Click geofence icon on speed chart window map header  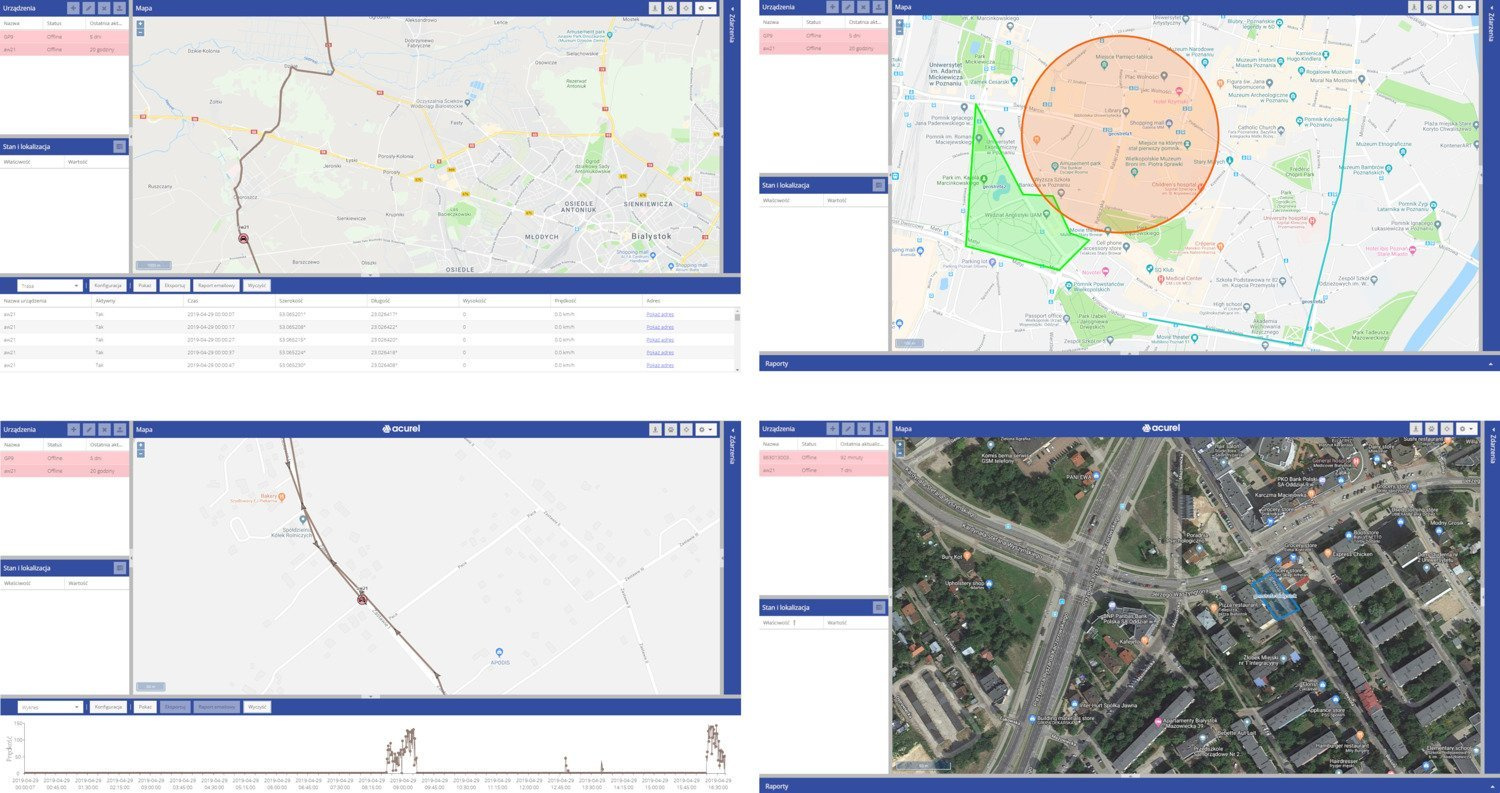point(670,429)
